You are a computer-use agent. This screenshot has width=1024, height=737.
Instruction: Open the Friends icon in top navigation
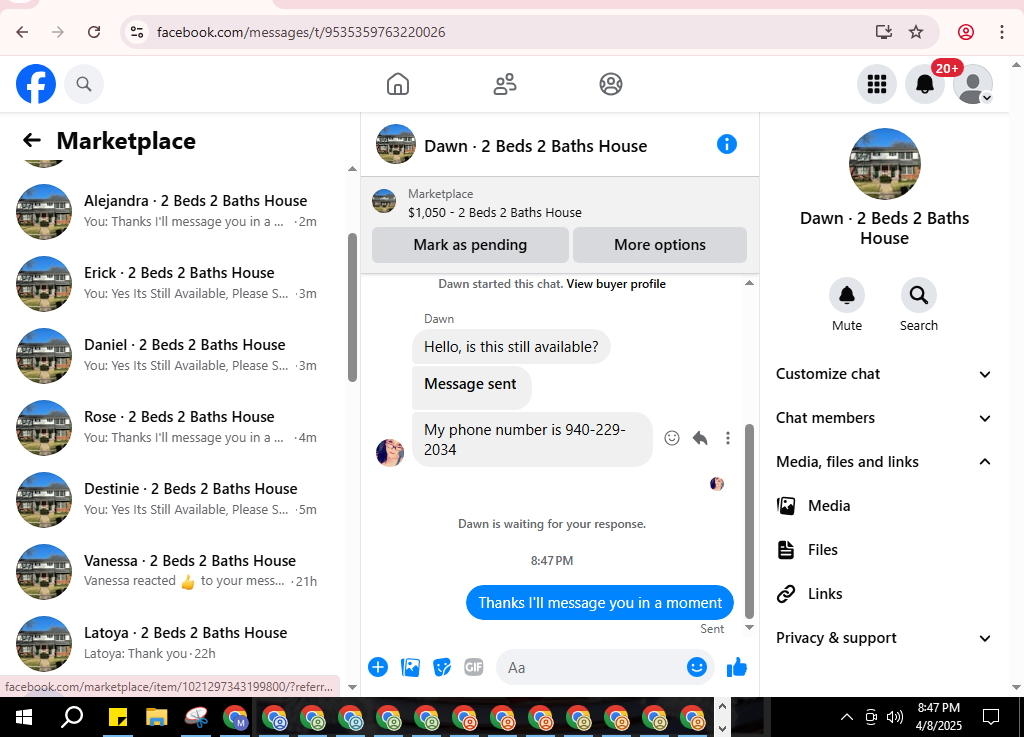click(505, 84)
